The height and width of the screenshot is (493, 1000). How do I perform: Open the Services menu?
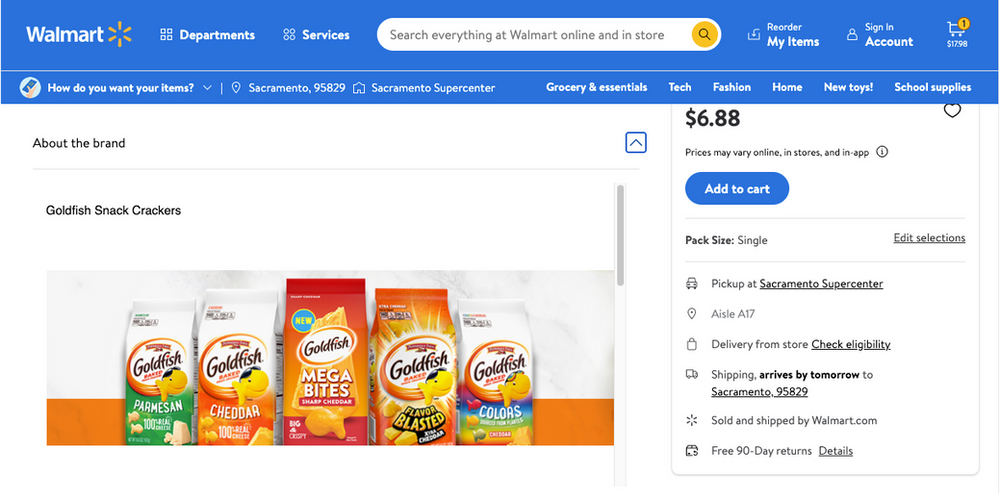tap(316, 35)
